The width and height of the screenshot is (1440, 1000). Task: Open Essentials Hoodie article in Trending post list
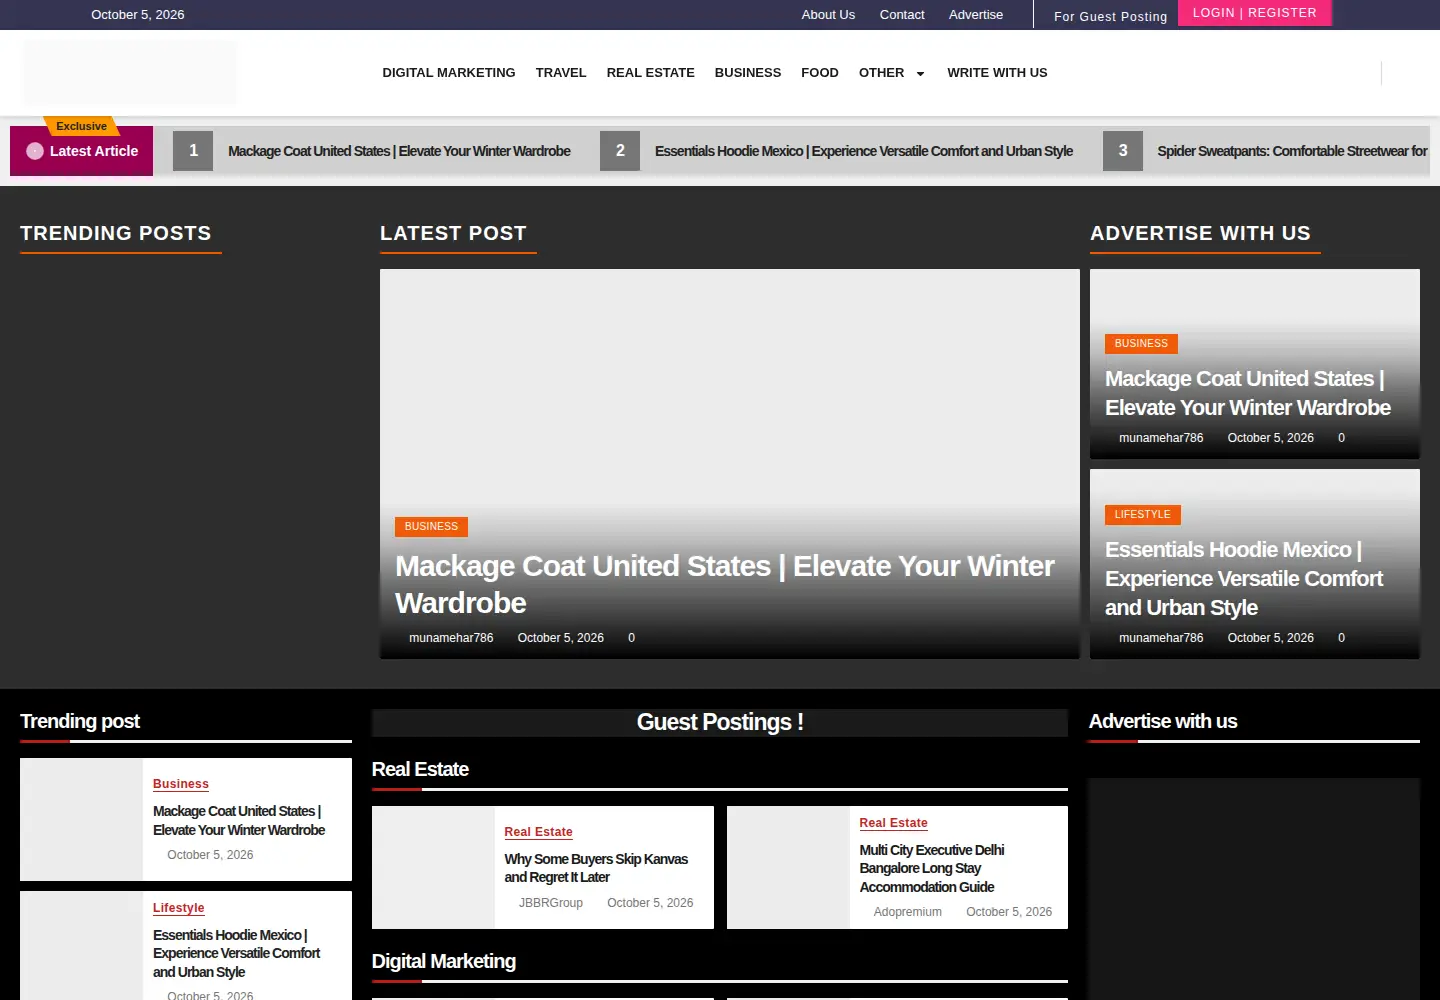pos(237,953)
